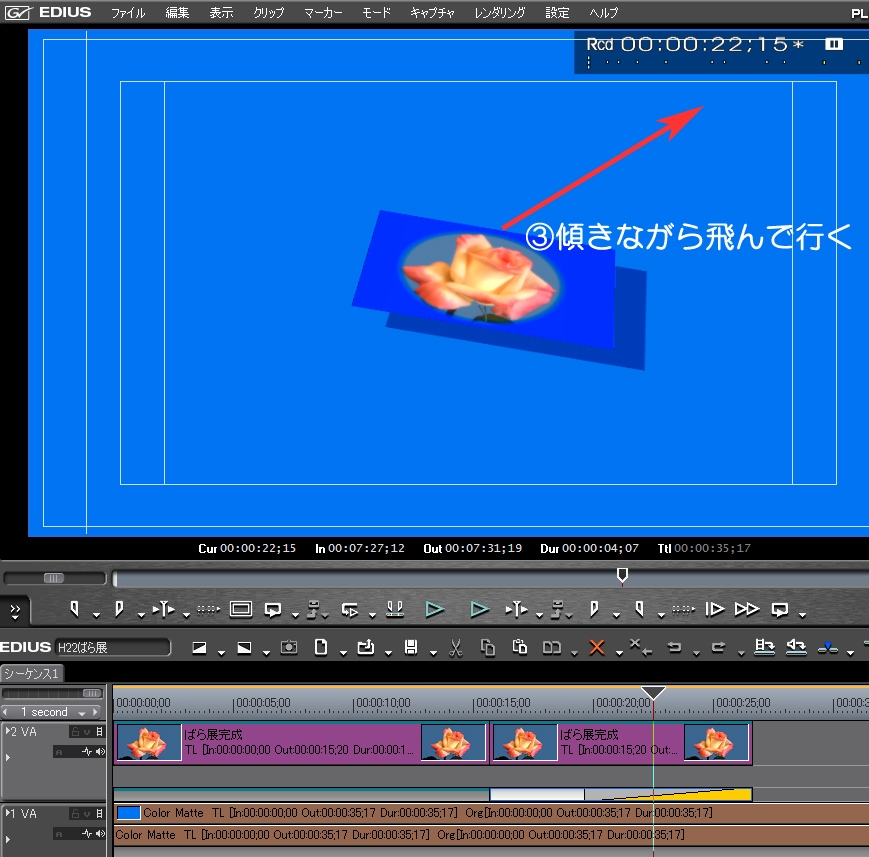Viewport: 869px width, 857px height.
Task: Open the クリップ menu
Action: click(268, 13)
